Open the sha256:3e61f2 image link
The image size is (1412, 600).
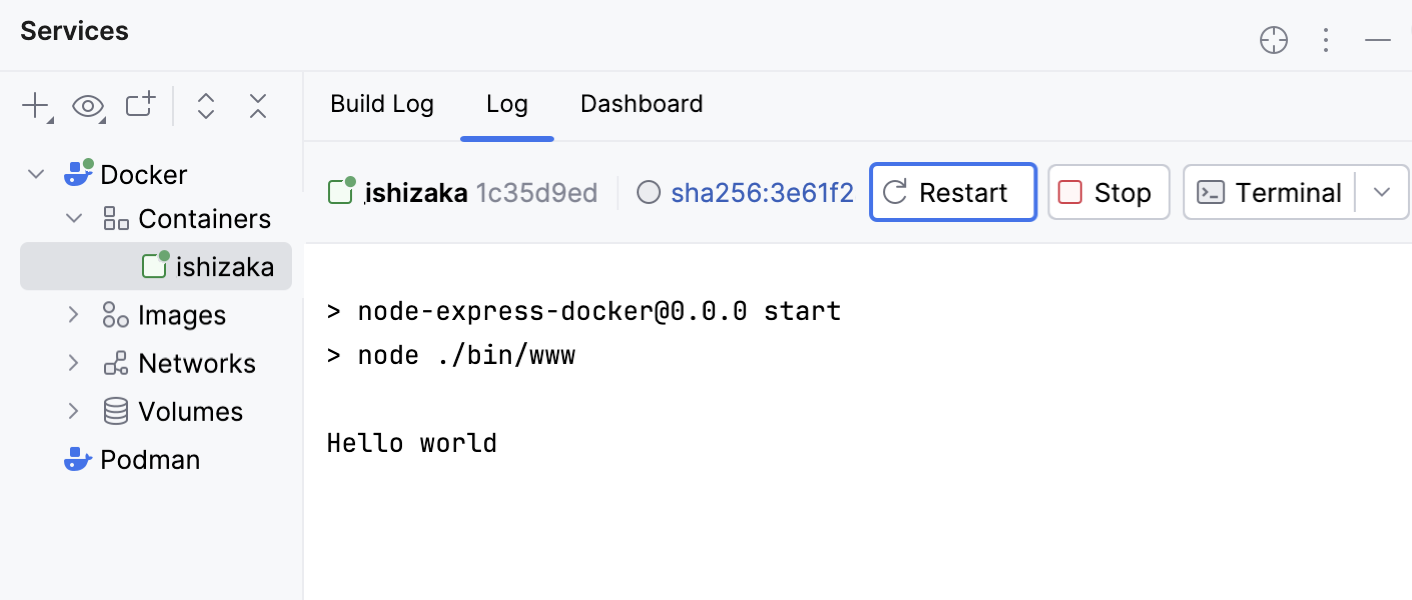762,192
